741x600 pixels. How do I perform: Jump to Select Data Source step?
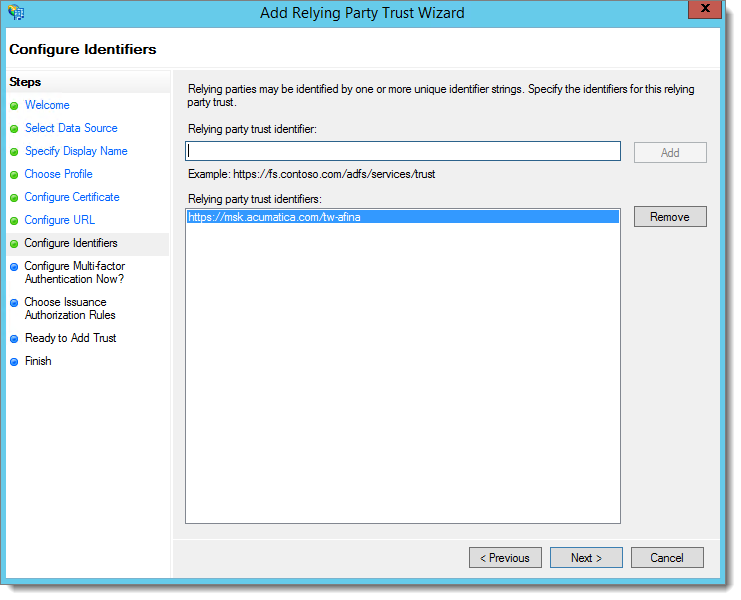click(x=71, y=128)
